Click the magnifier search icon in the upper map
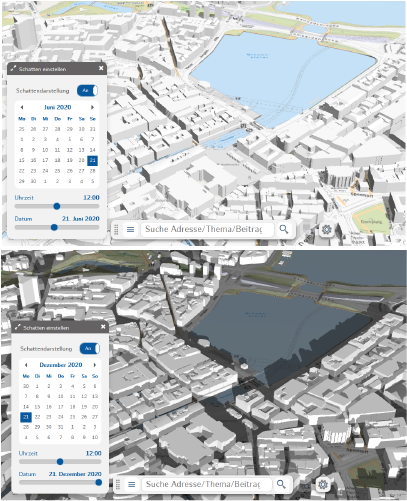Screen dimensions: 407x501 284,229
